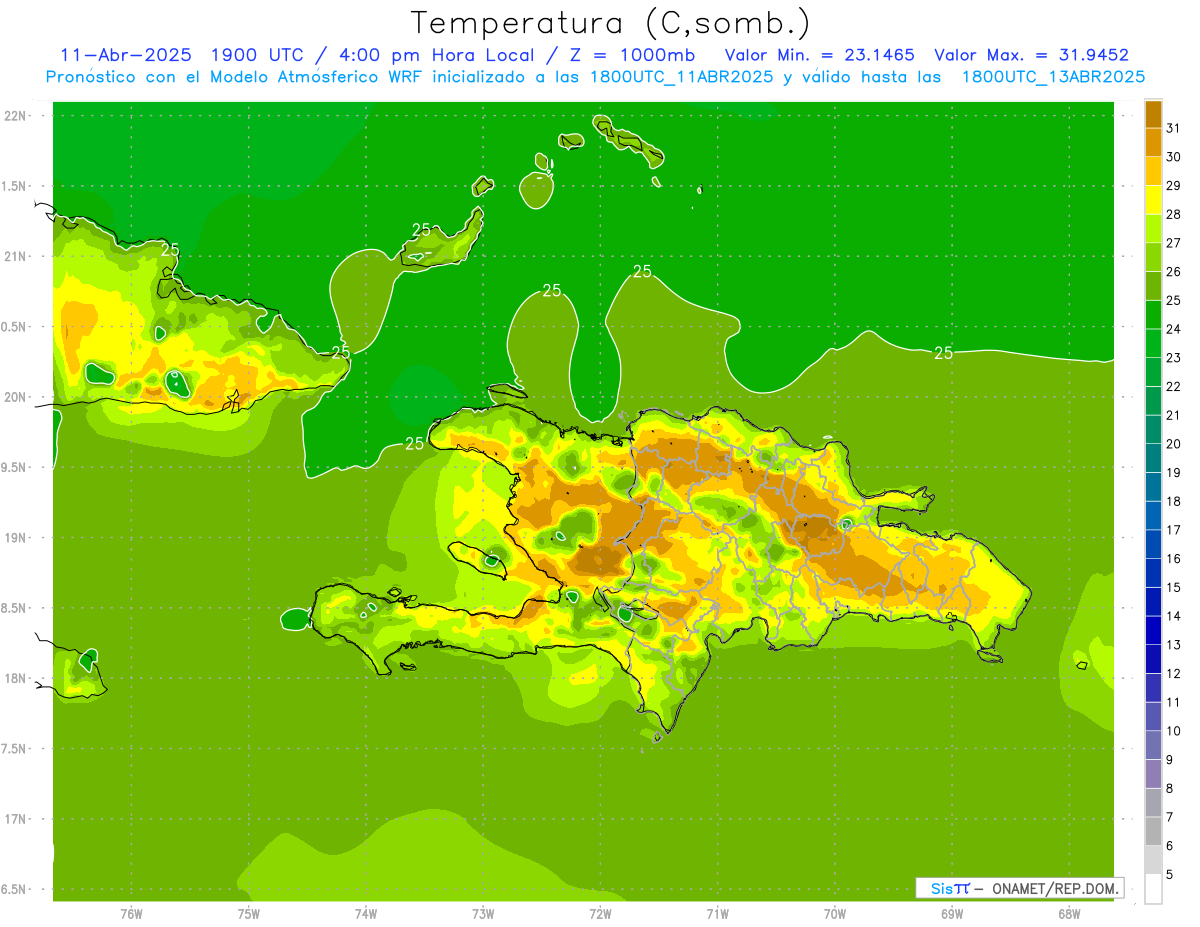Click the 70W longitude label
This screenshot has width=1200, height=927.
835,913
